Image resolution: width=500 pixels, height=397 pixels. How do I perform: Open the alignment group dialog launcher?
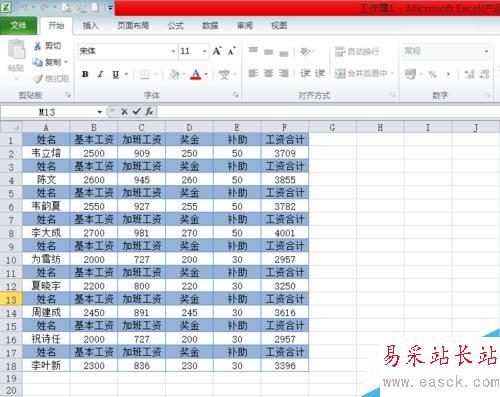[393, 95]
